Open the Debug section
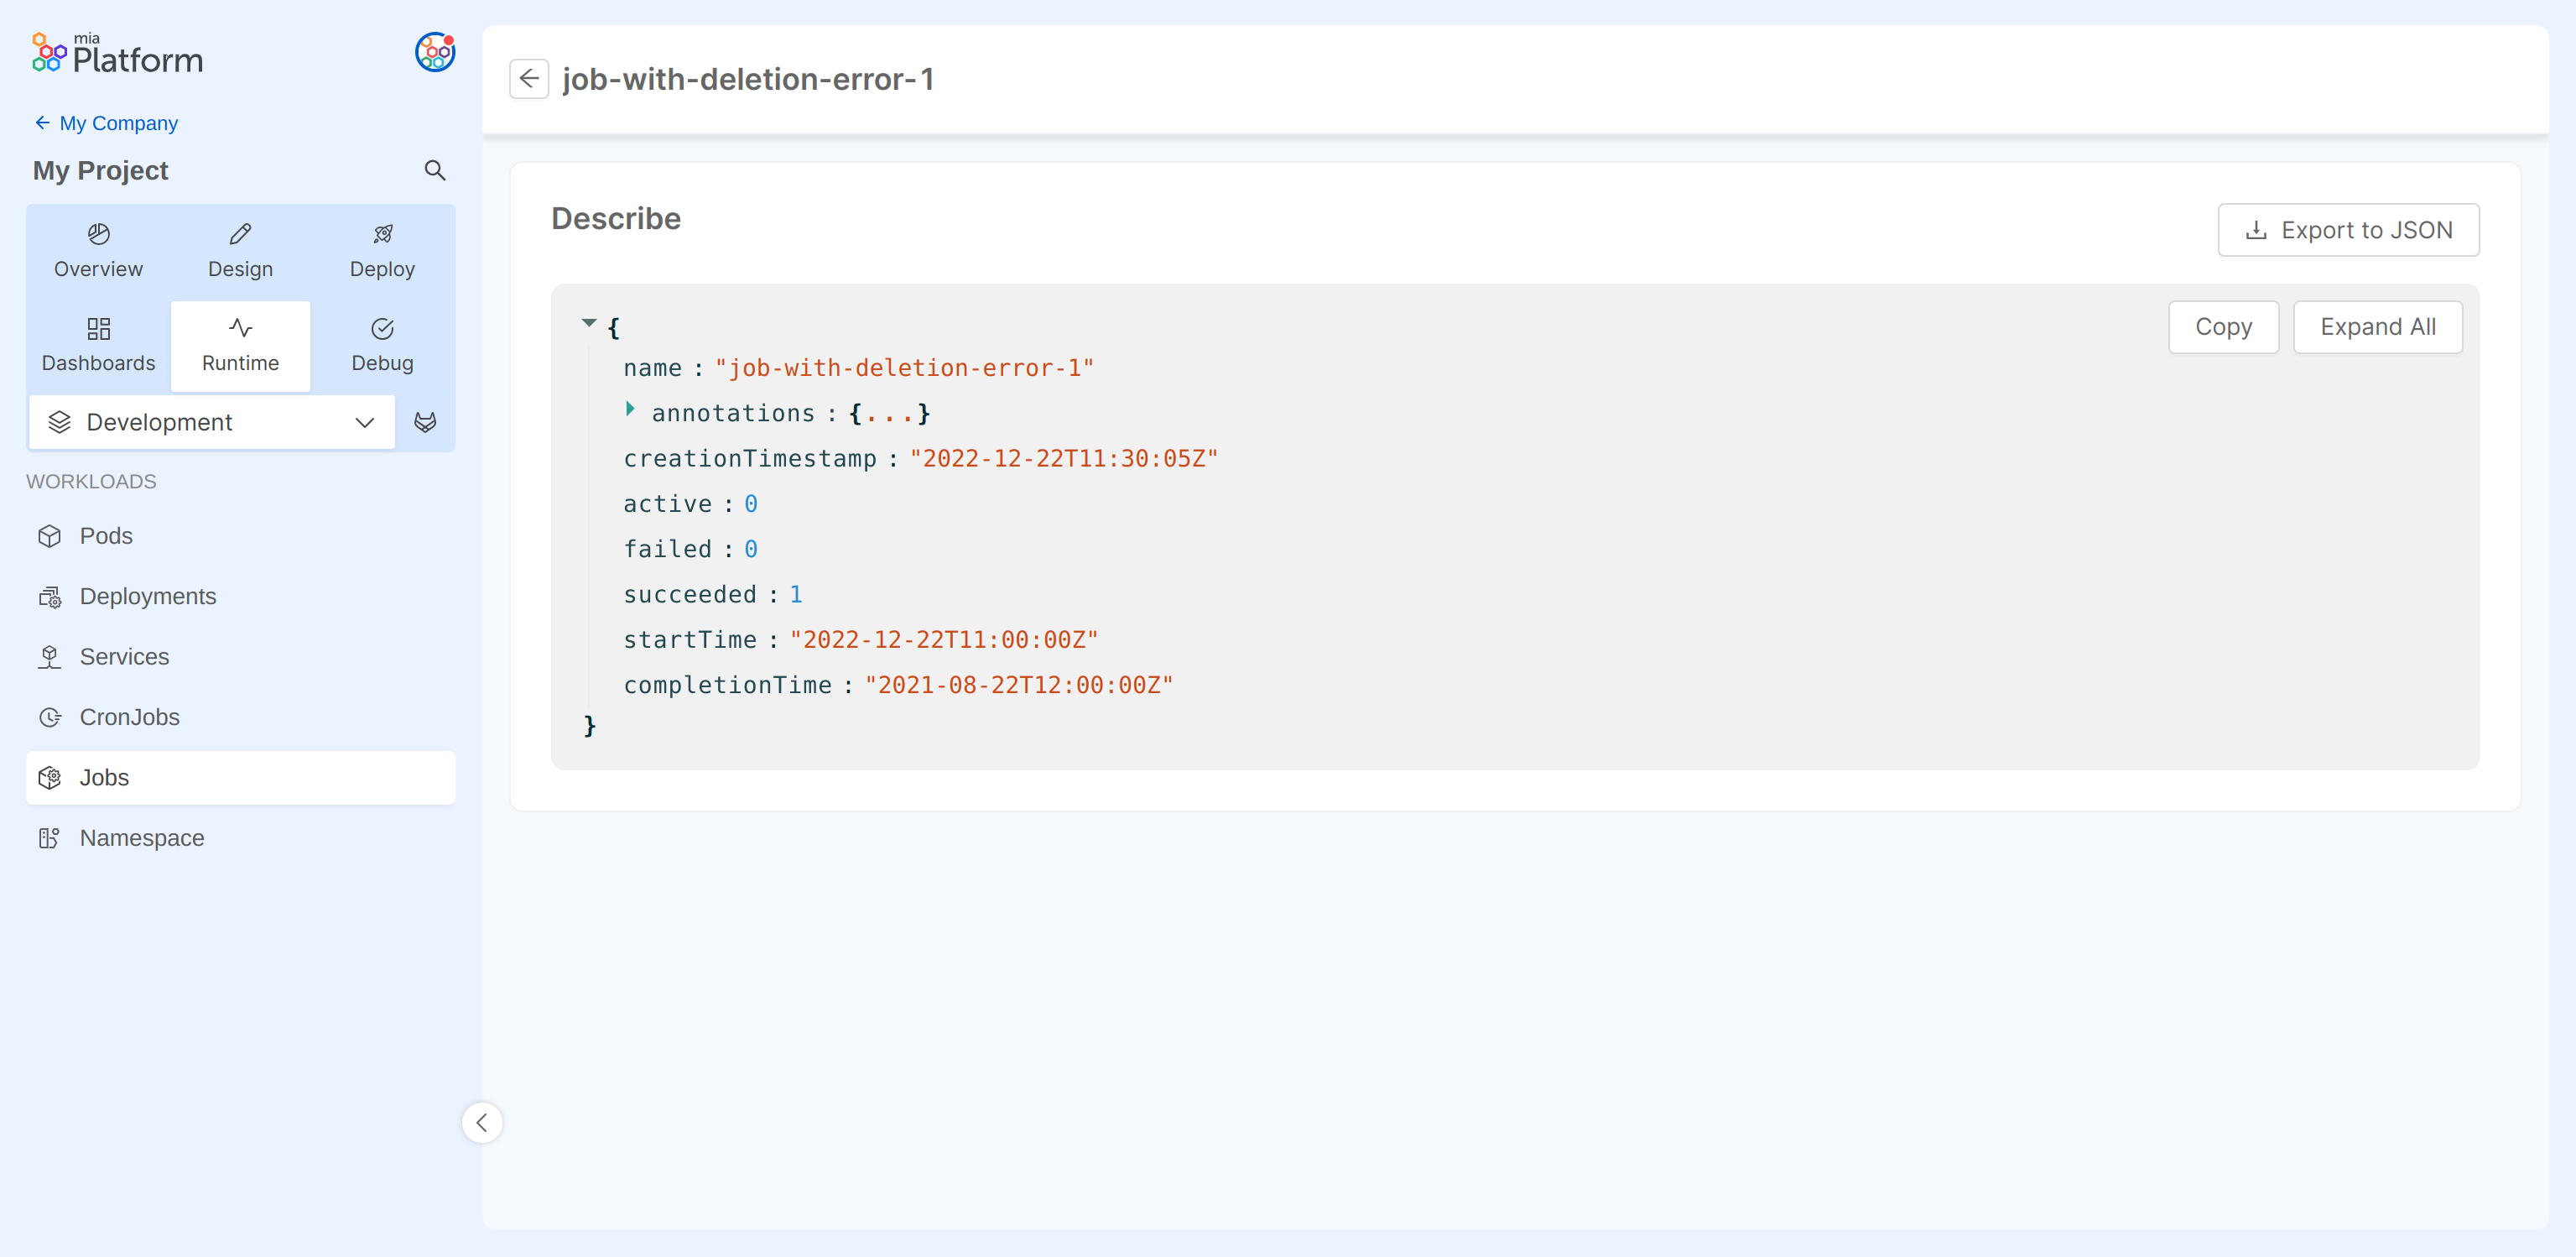2576x1257 pixels. click(382, 345)
